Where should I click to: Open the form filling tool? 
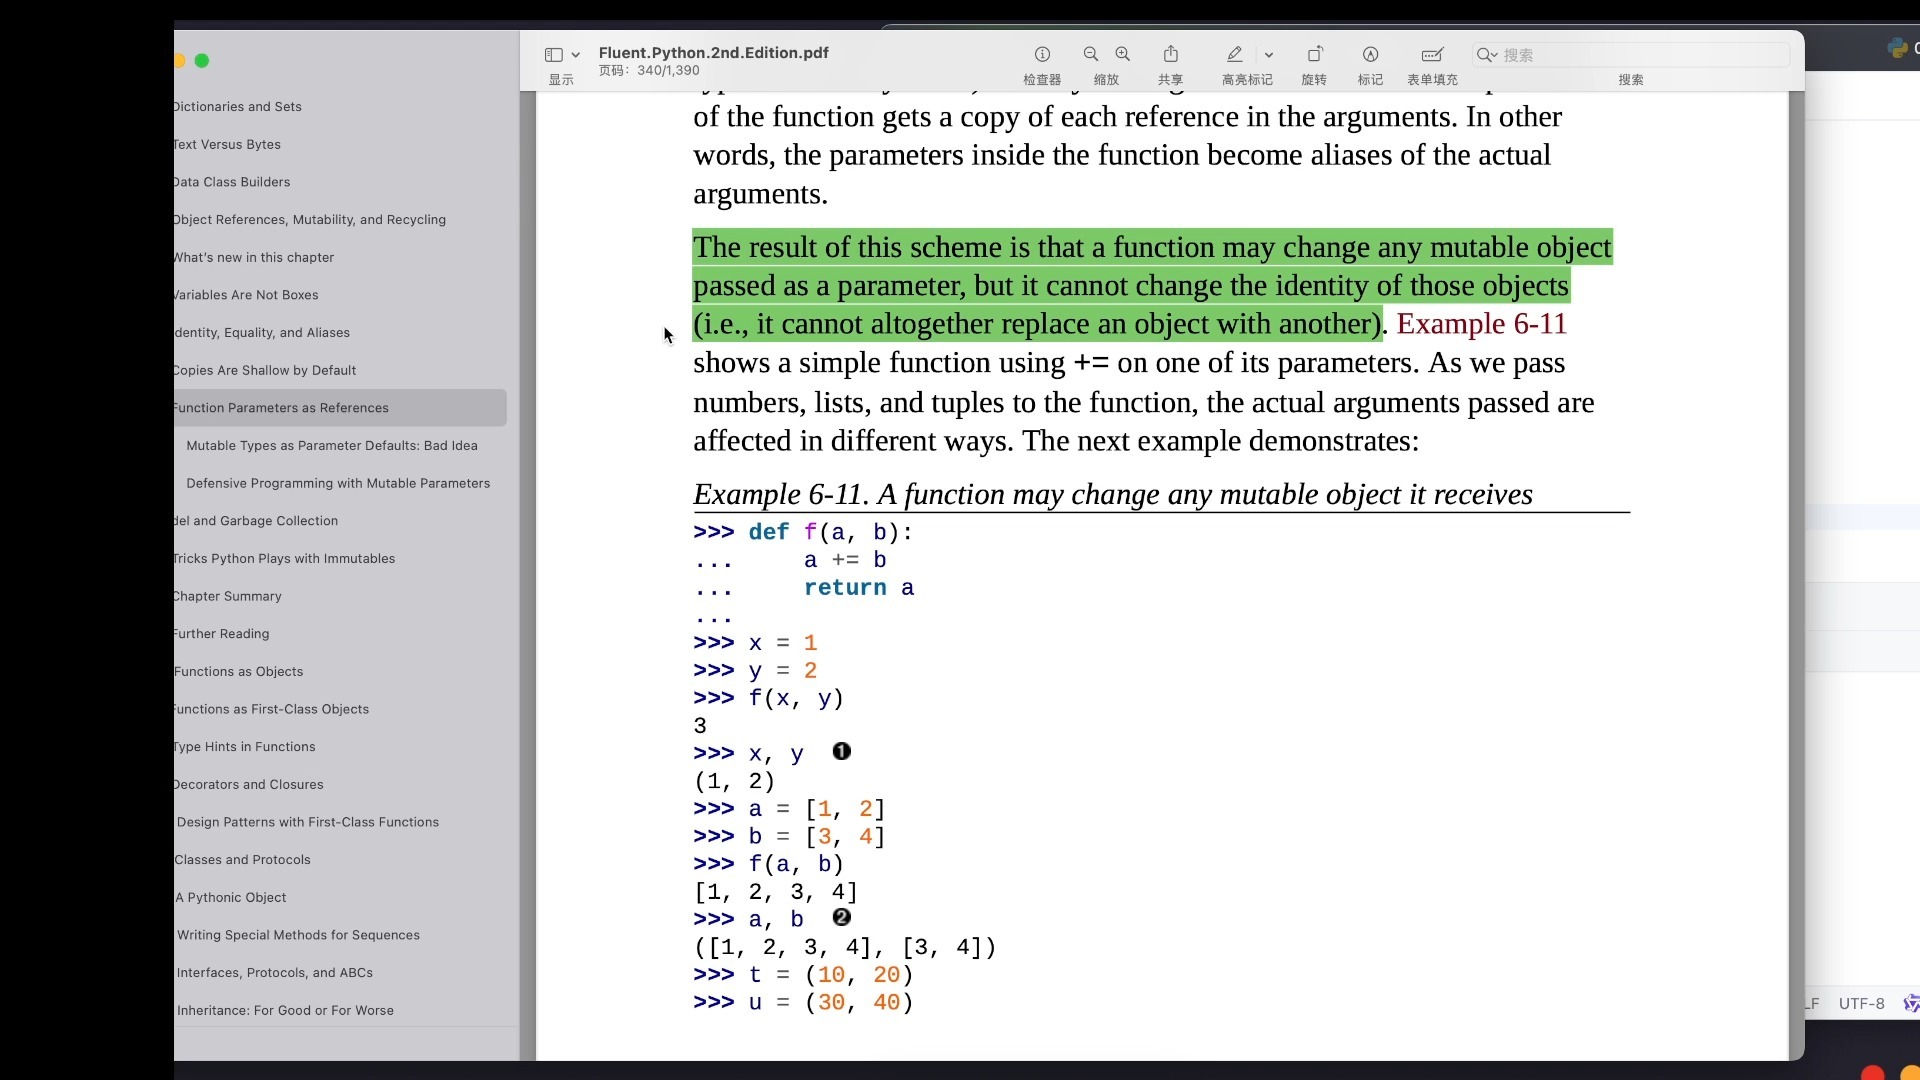point(1432,54)
